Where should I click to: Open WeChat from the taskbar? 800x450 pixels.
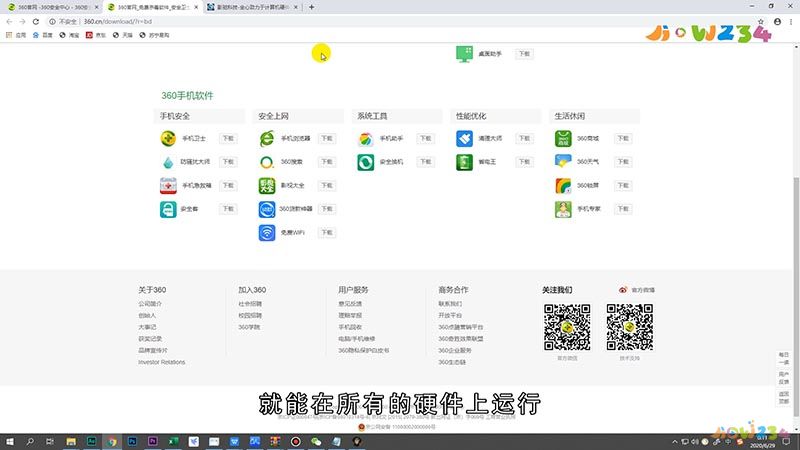(316, 441)
